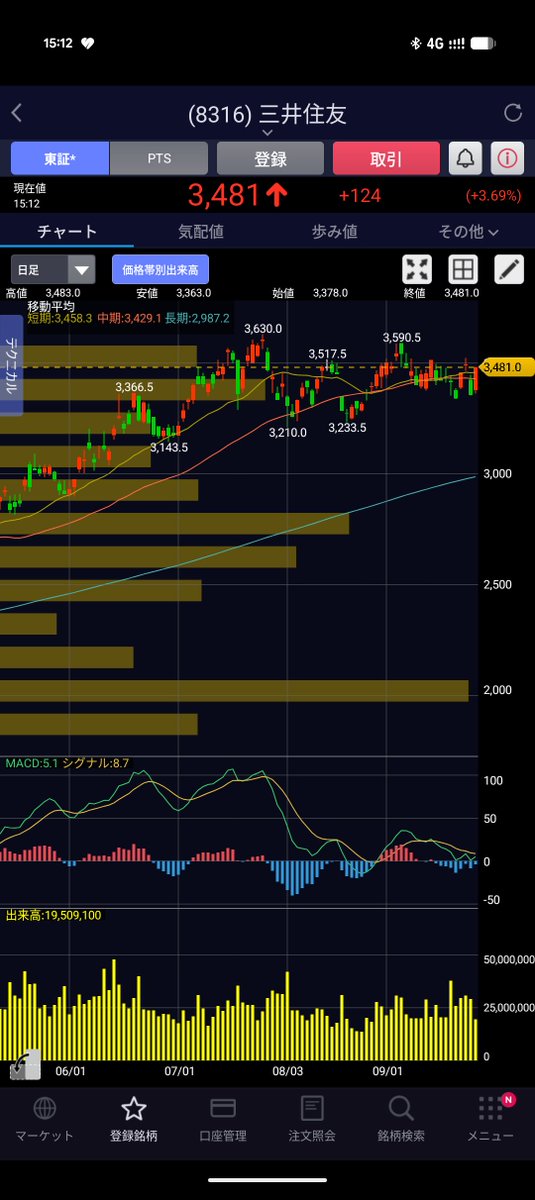Switch to 歩み値 tab
The image size is (535, 1200).
coord(334,231)
